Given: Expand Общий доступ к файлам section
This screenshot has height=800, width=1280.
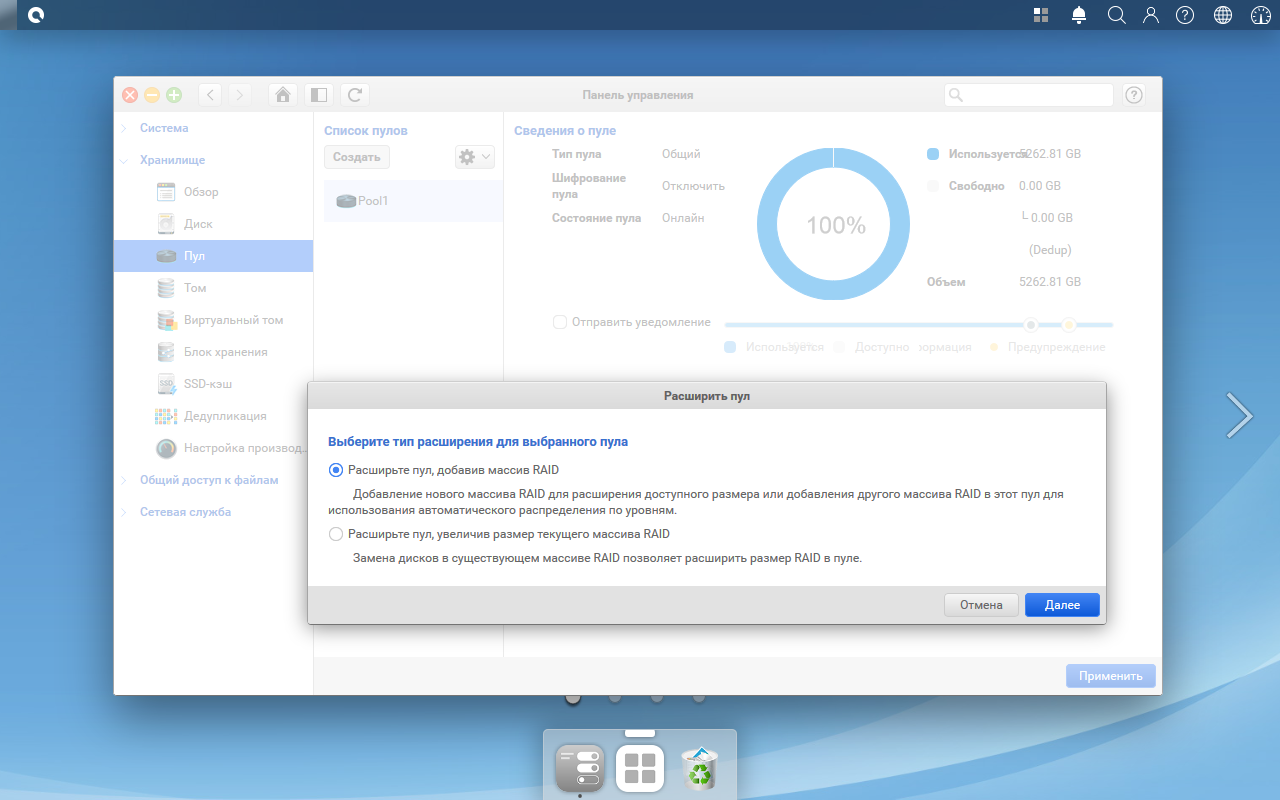Looking at the screenshot, I should [209, 480].
